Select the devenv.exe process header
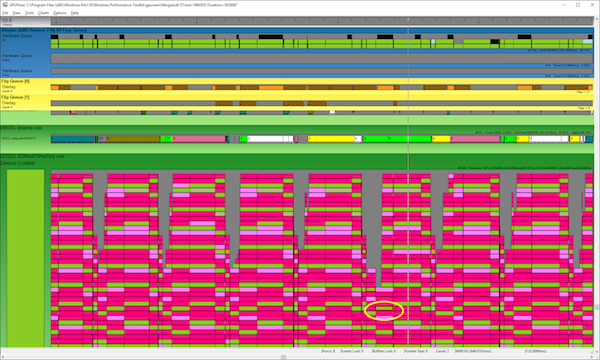The image size is (600, 360). coord(21,128)
